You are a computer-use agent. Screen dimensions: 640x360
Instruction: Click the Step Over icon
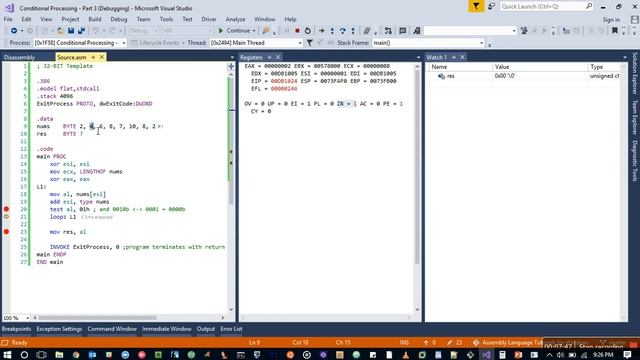(342, 31)
